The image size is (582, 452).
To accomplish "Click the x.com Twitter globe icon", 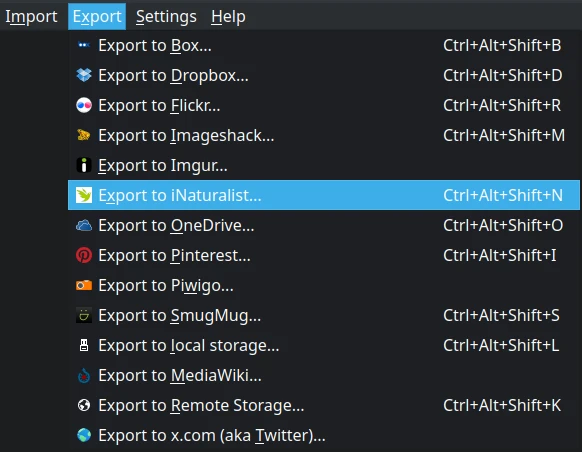I will tap(84, 435).
